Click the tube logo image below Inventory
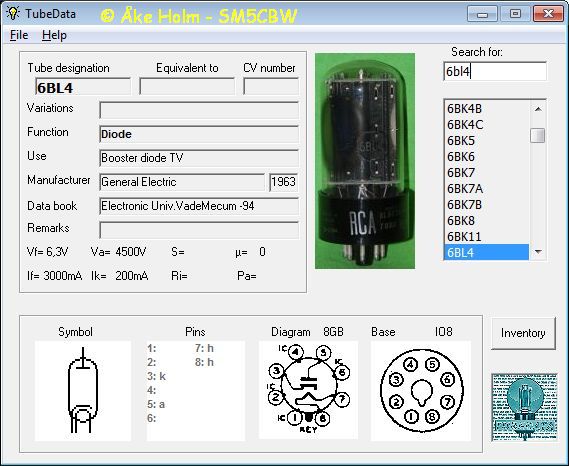The width and height of the screenshot is (569, 466). coord(524,407)
